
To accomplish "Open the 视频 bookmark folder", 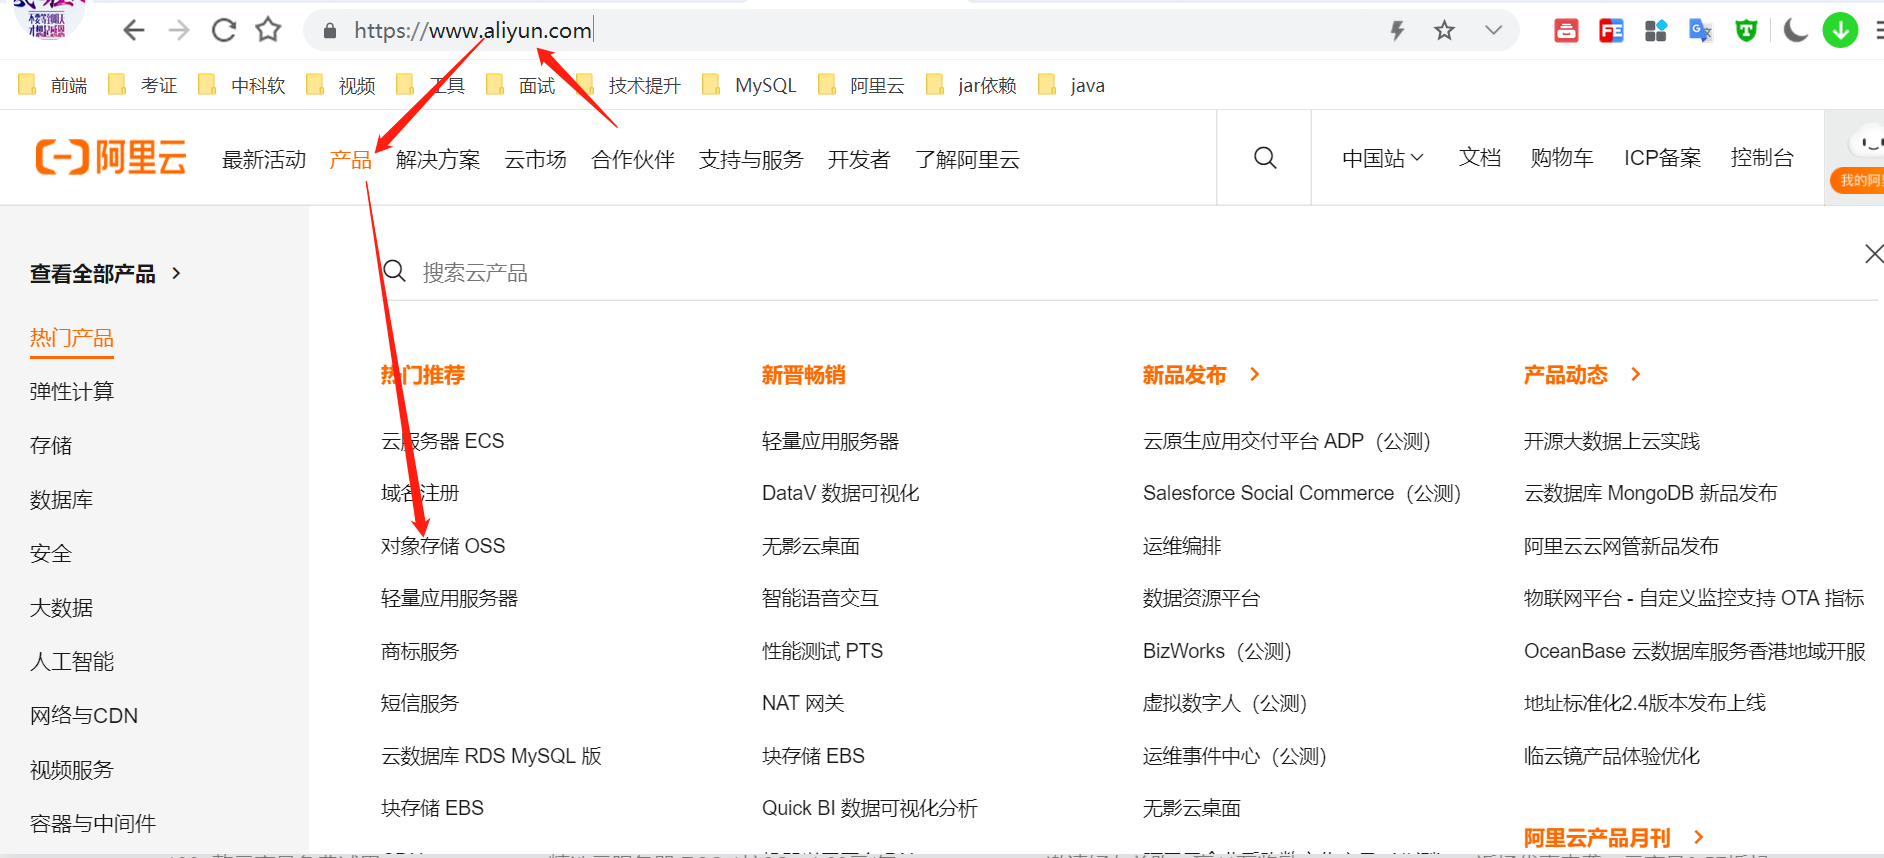I will (x=341, y=85).
